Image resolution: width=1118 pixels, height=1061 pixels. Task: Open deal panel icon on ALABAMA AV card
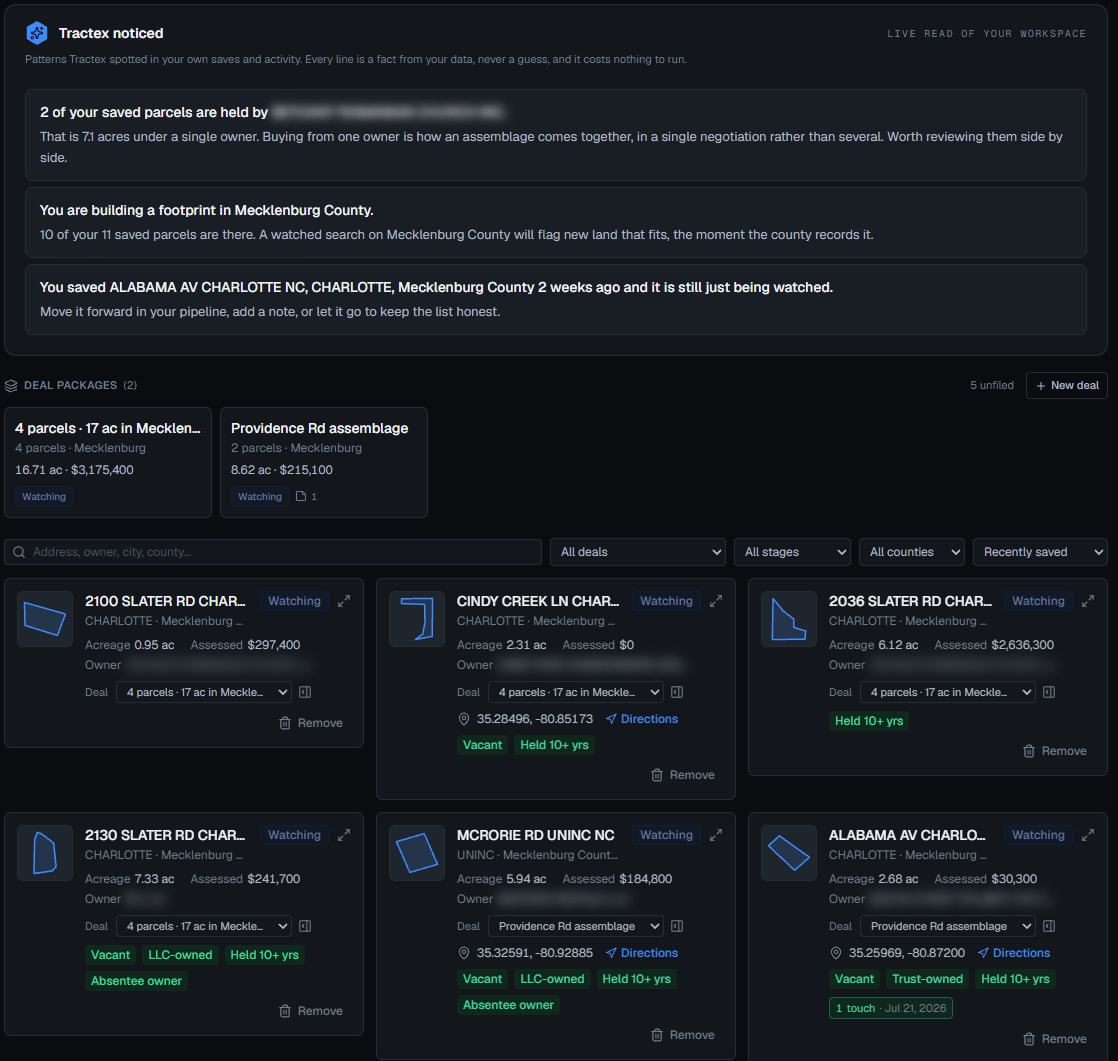[1050, 926]
